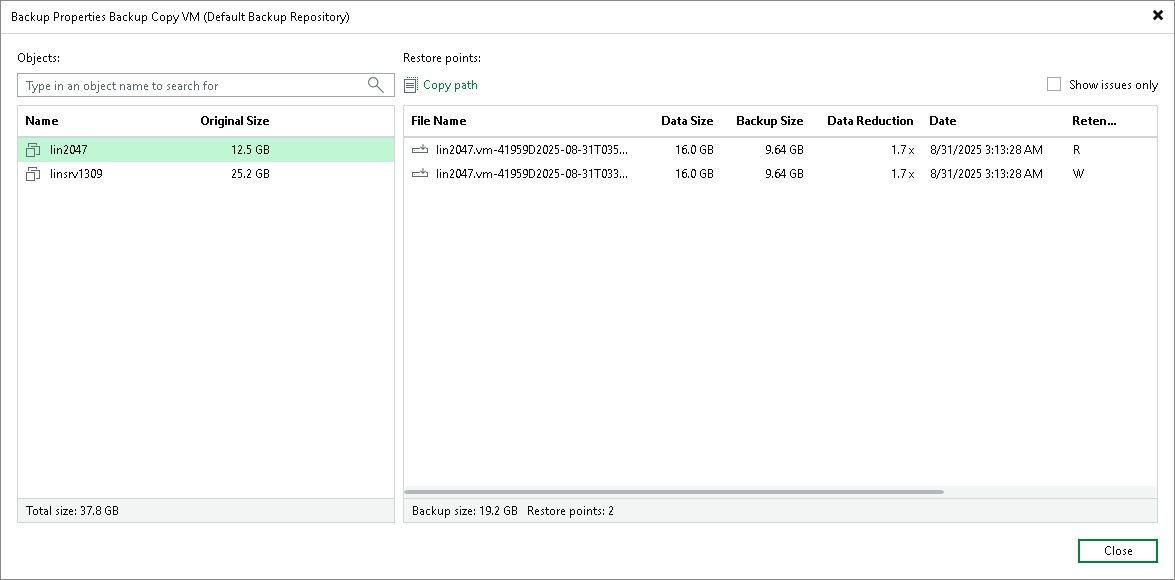Click the Close button

(1118, 551)
